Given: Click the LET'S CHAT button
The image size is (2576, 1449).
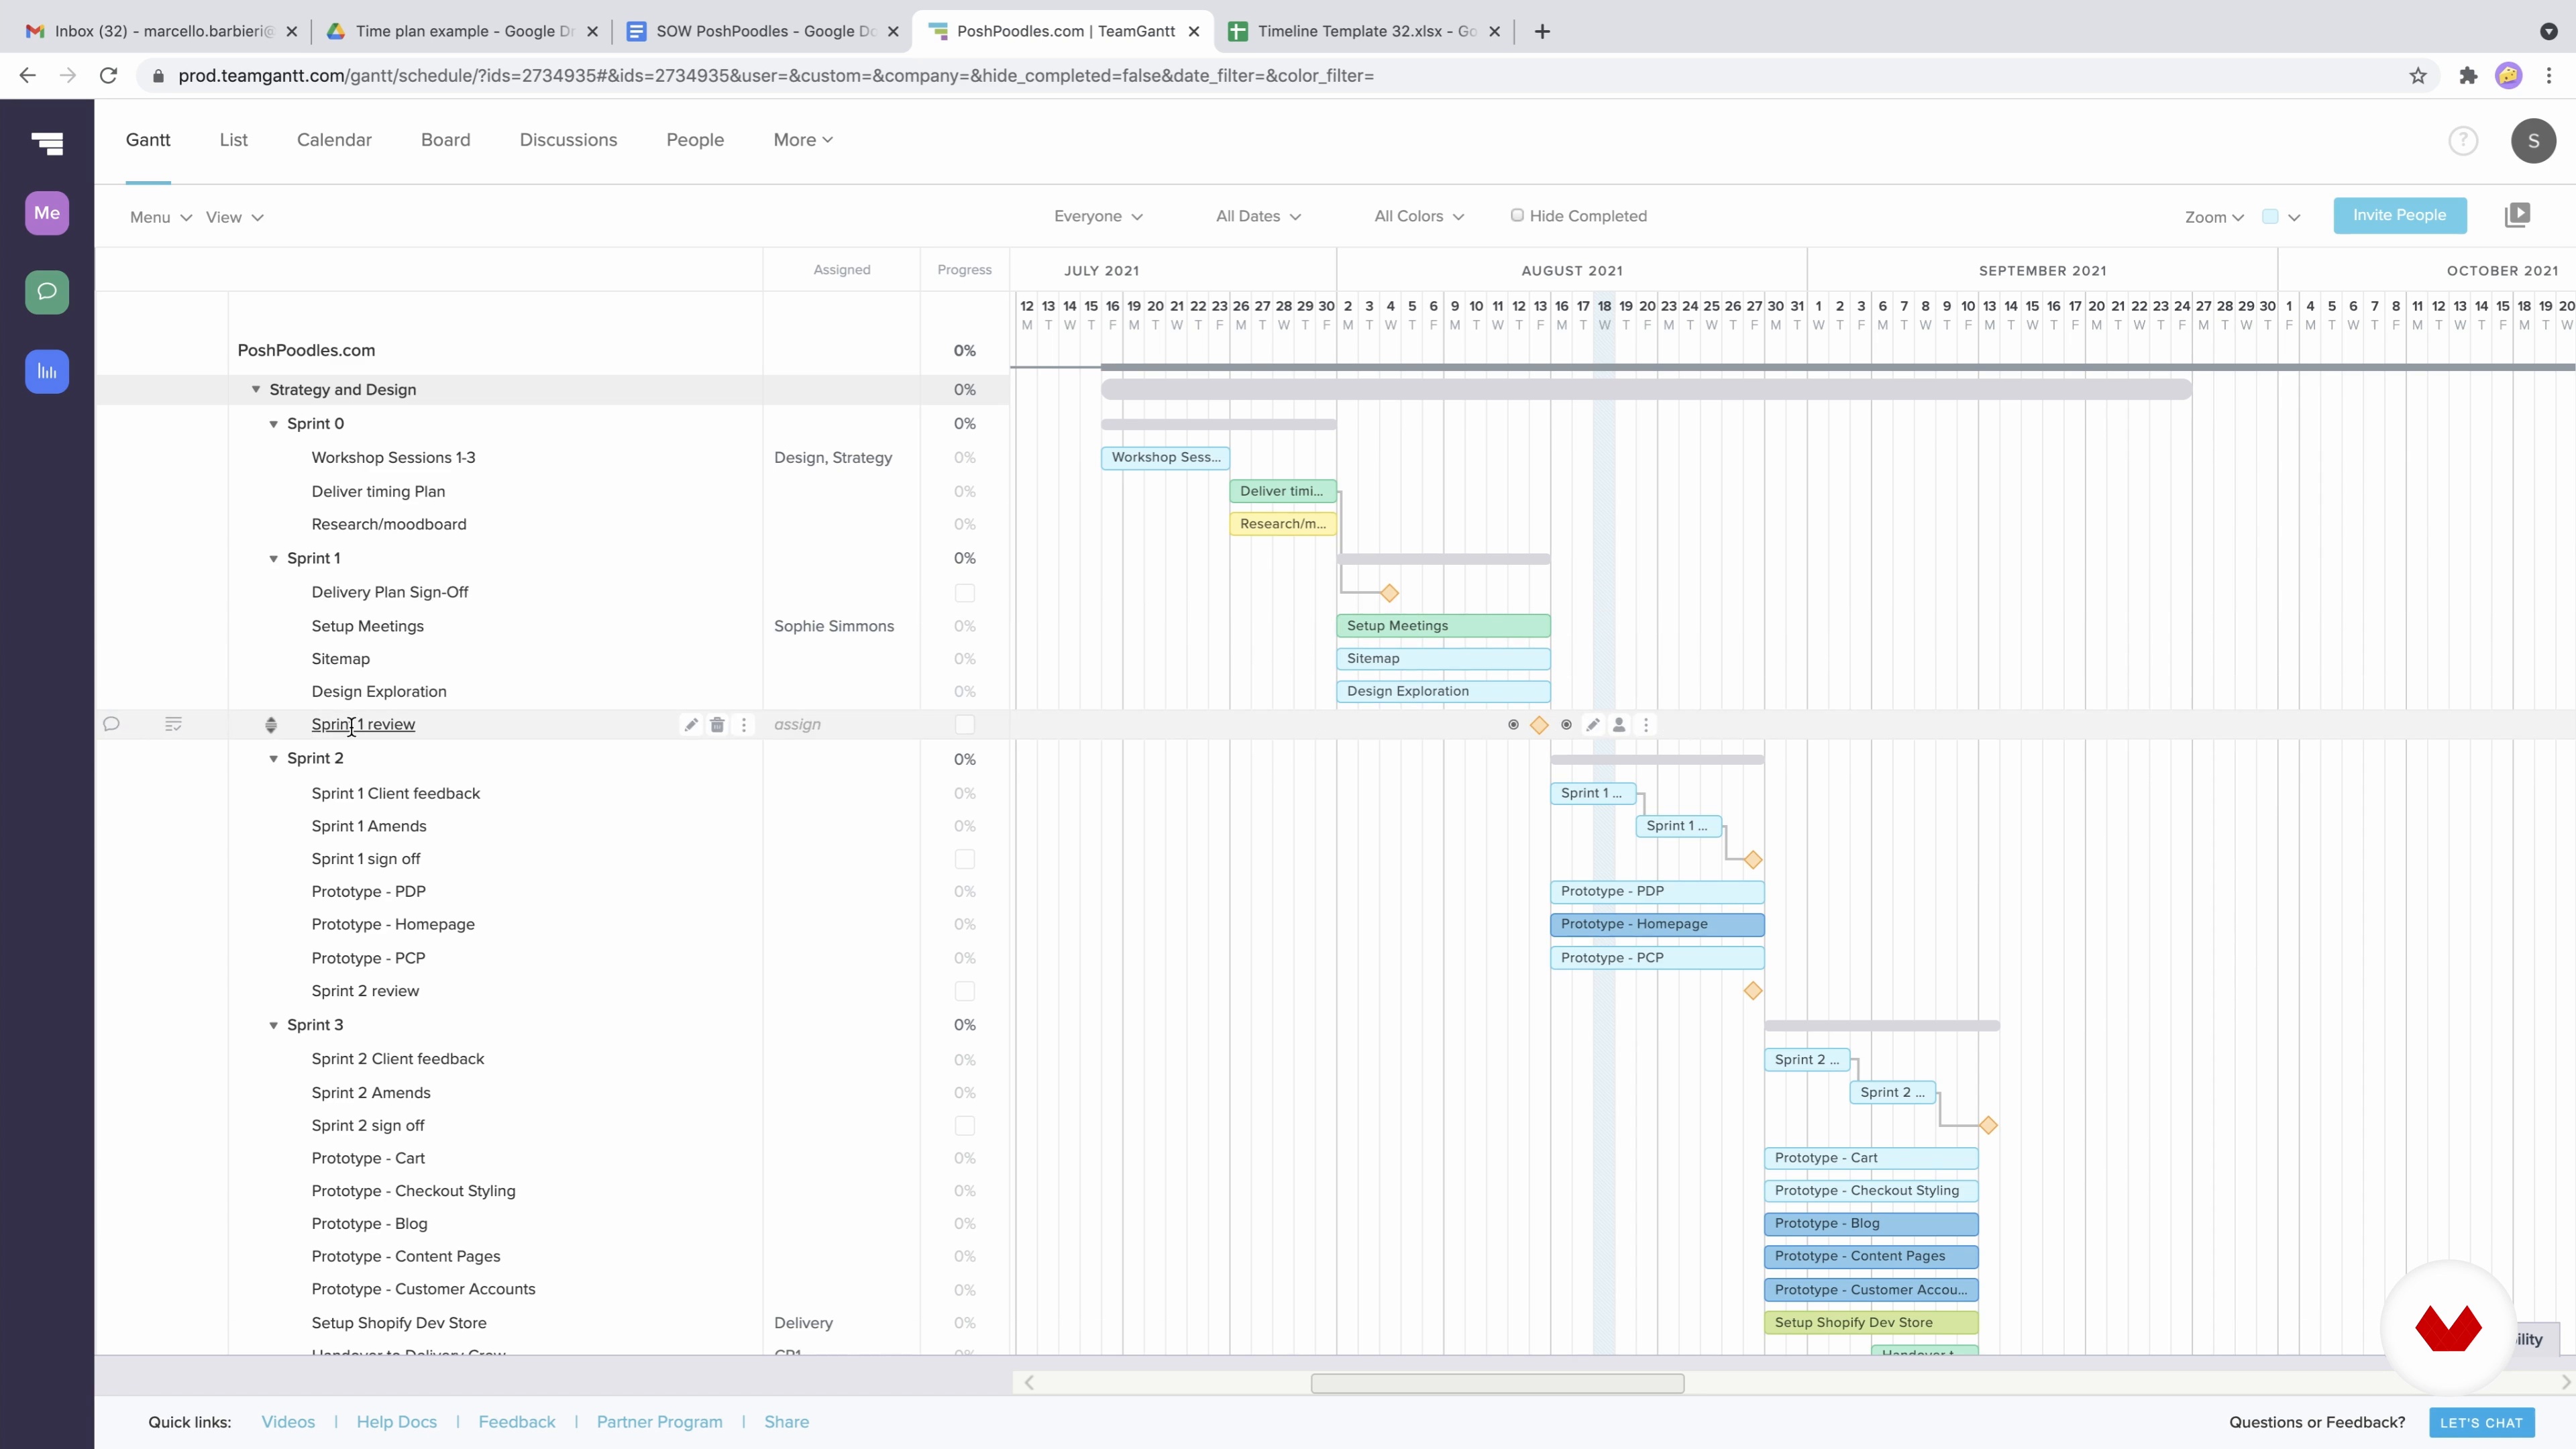Looking at the screenshot, I should pyautogui.click(x=2481, y=1422).
